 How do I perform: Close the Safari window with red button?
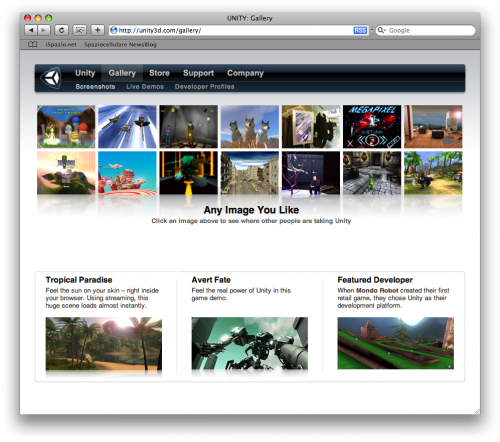point(28,18)
